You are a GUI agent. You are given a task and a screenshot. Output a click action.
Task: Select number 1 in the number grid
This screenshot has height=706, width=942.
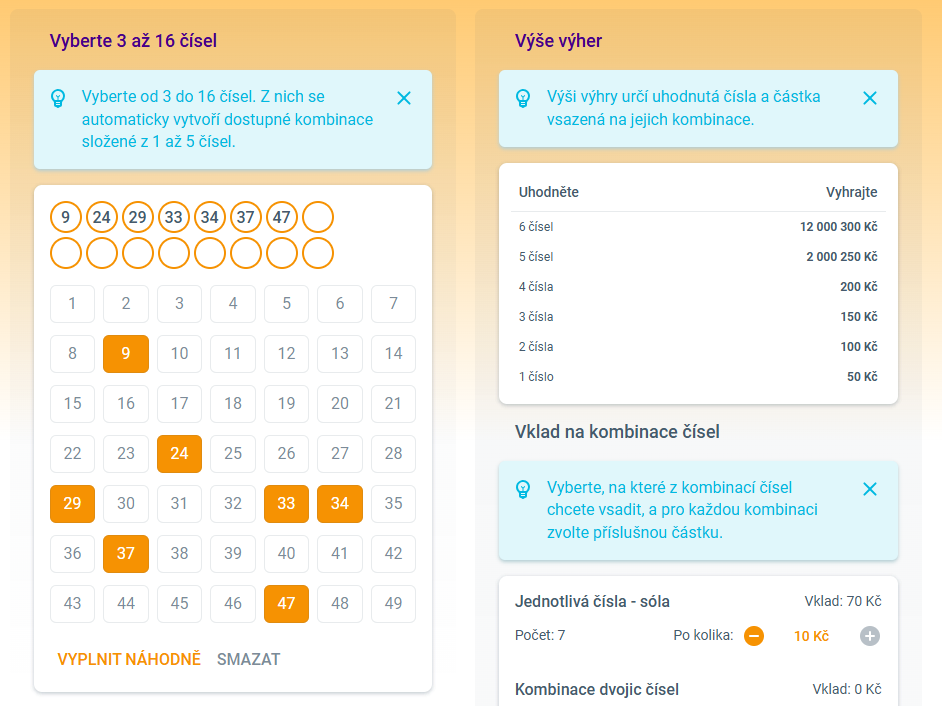tap(72, 303)
